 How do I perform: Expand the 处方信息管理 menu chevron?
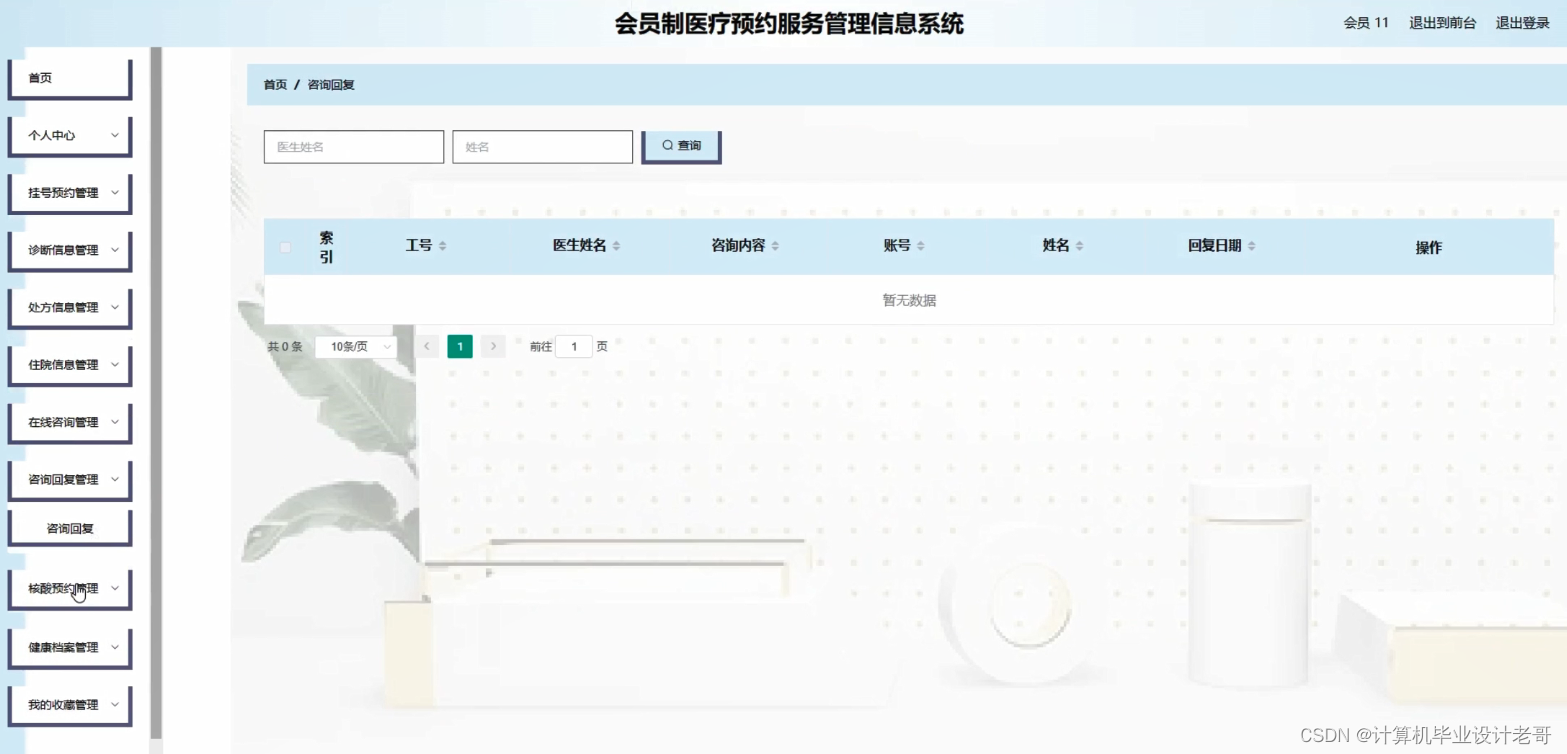point(114,307)
